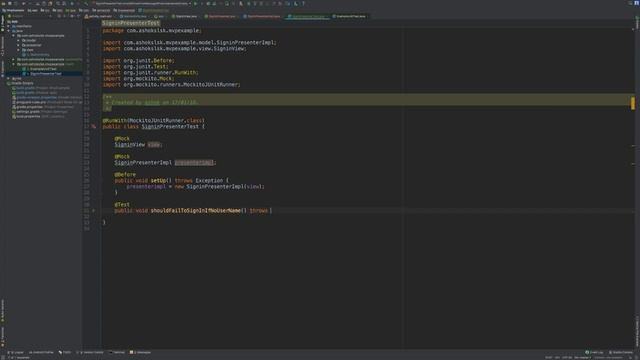The image size is (640, 360).
Task: Open the Gradle Console button
Action: pos(621,352)
